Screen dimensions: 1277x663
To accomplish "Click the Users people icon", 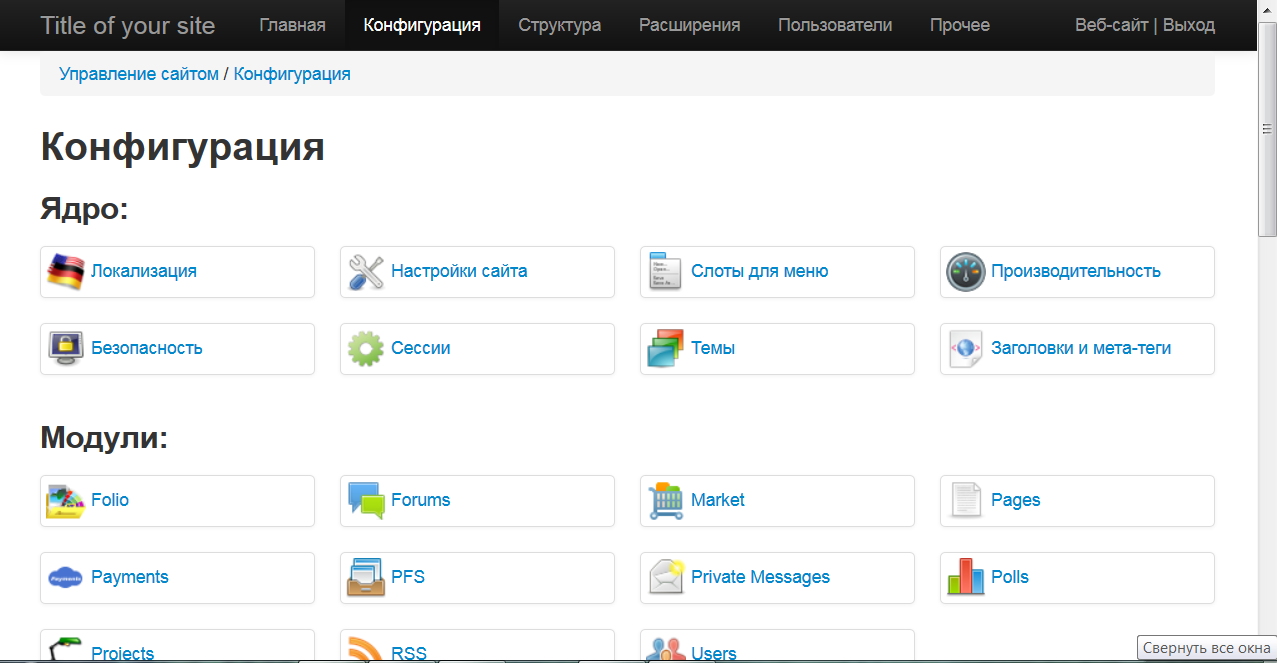I will [x=666, y=649].
